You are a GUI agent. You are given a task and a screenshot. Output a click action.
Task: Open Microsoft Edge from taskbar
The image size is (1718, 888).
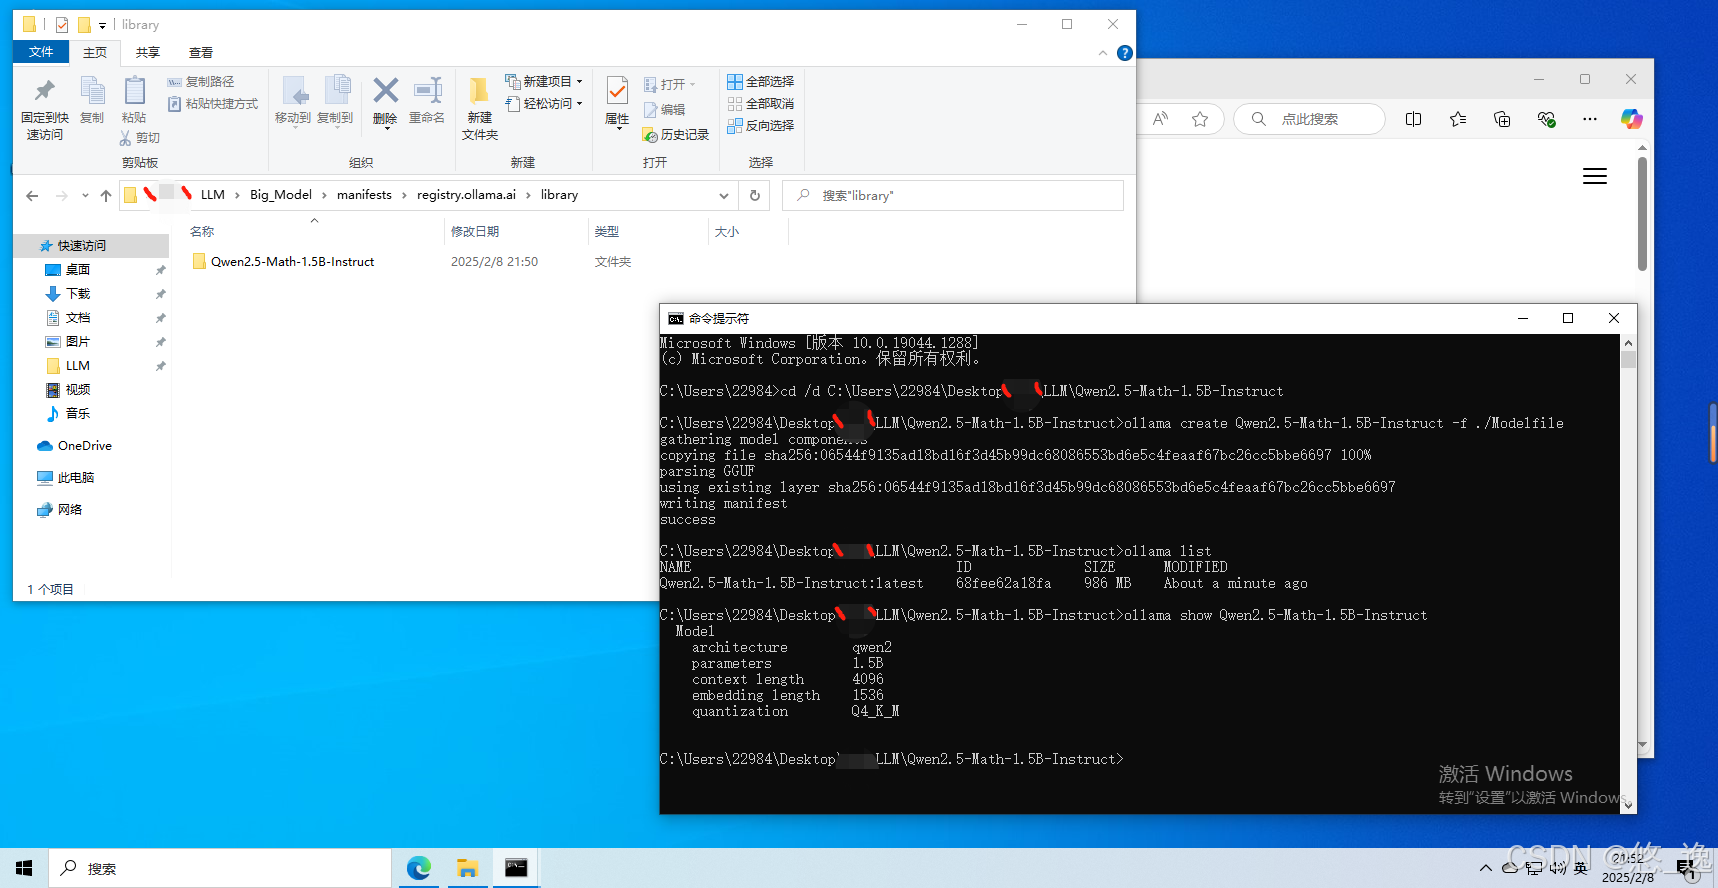click(419, 868)
